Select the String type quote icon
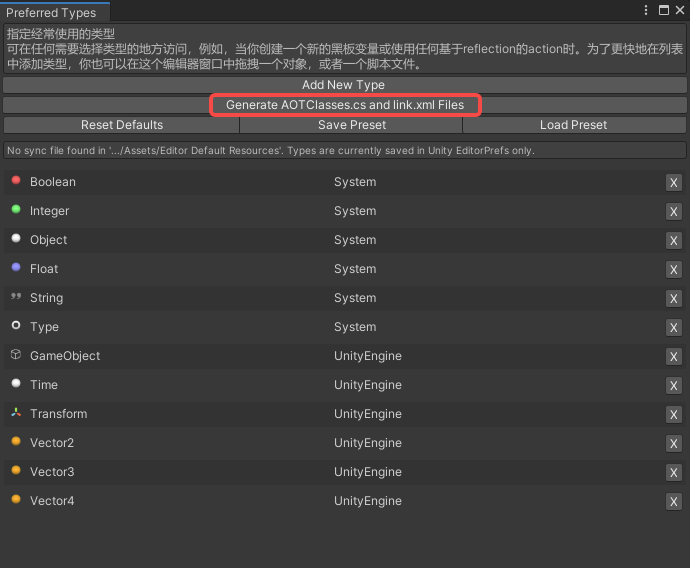690x568 pixels. (x=16, y=298)
